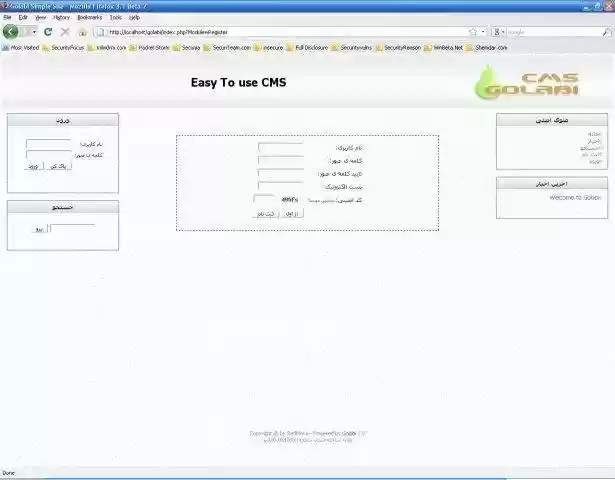Click the registration form reset button

point(292,214)
